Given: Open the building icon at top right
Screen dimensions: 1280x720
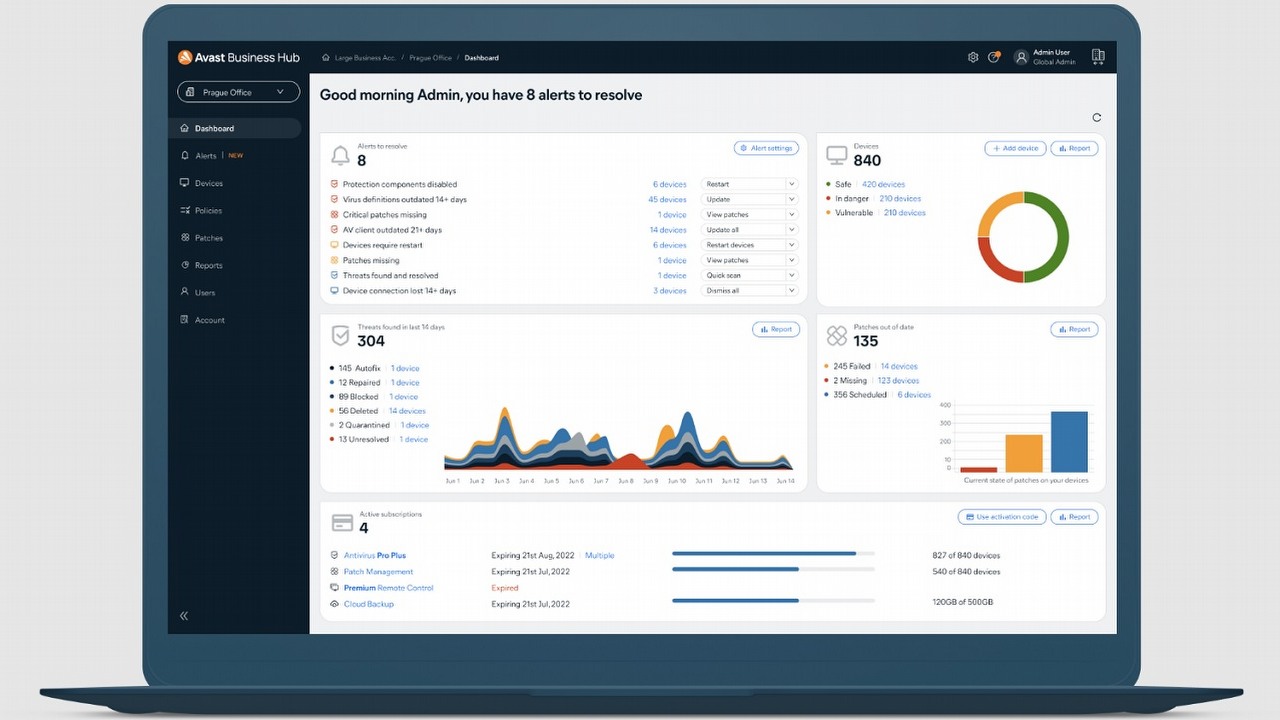Looking at the screenshot, I should 1098,57.
